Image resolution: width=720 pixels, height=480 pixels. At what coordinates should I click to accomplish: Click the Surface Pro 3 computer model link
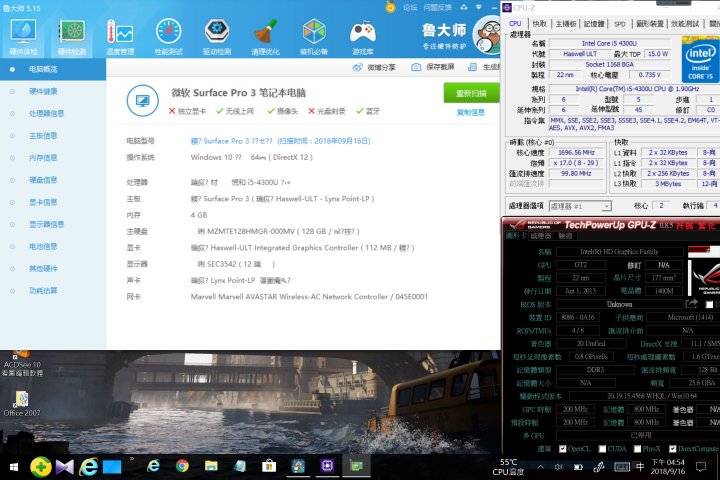280,141
